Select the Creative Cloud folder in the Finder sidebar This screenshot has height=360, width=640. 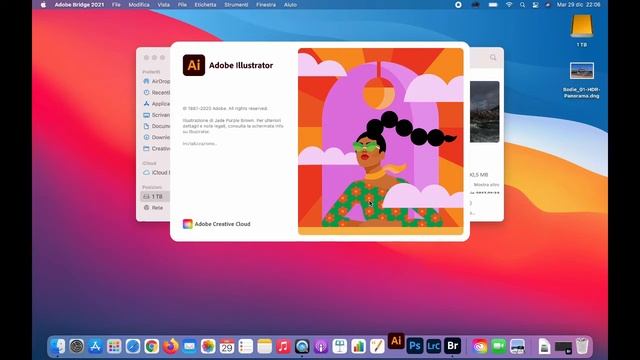[x=156, y=149]
